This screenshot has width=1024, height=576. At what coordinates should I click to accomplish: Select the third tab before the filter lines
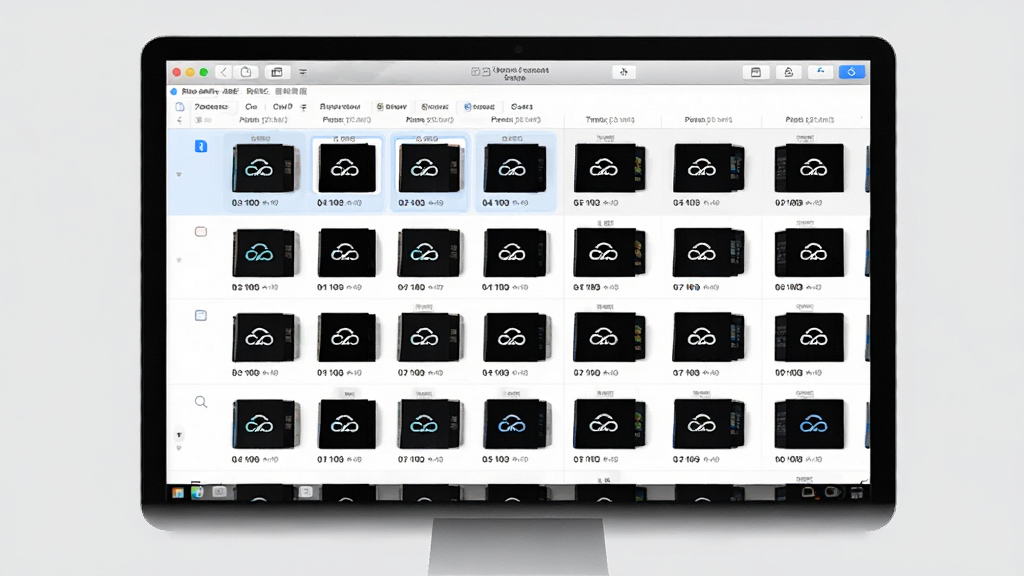282,106
